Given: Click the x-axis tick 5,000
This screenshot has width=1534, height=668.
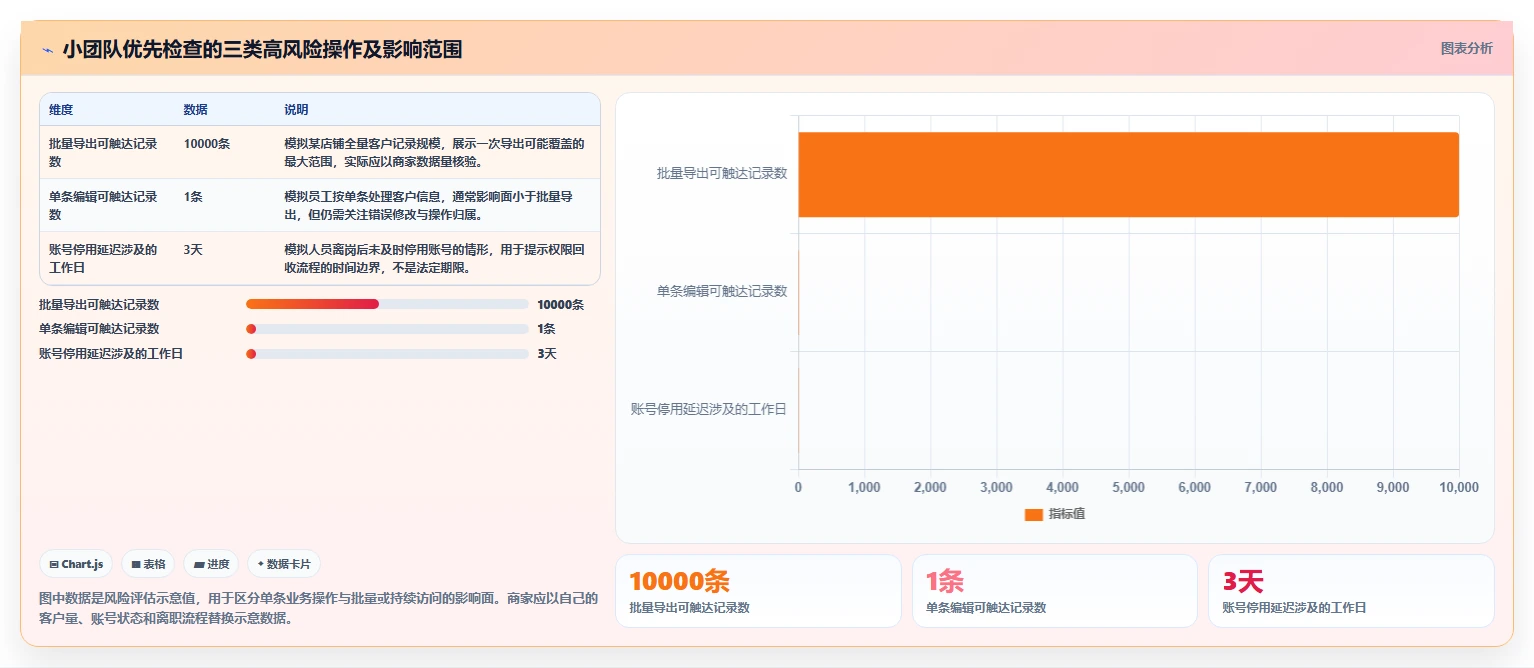Looking at the screenshot, I should click(1128, 488).
